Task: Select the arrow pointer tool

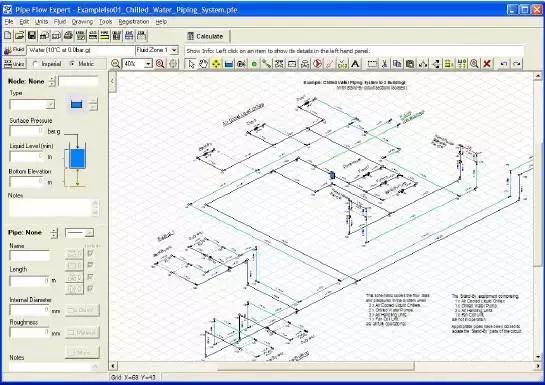Action: click(x=191, y=64)
